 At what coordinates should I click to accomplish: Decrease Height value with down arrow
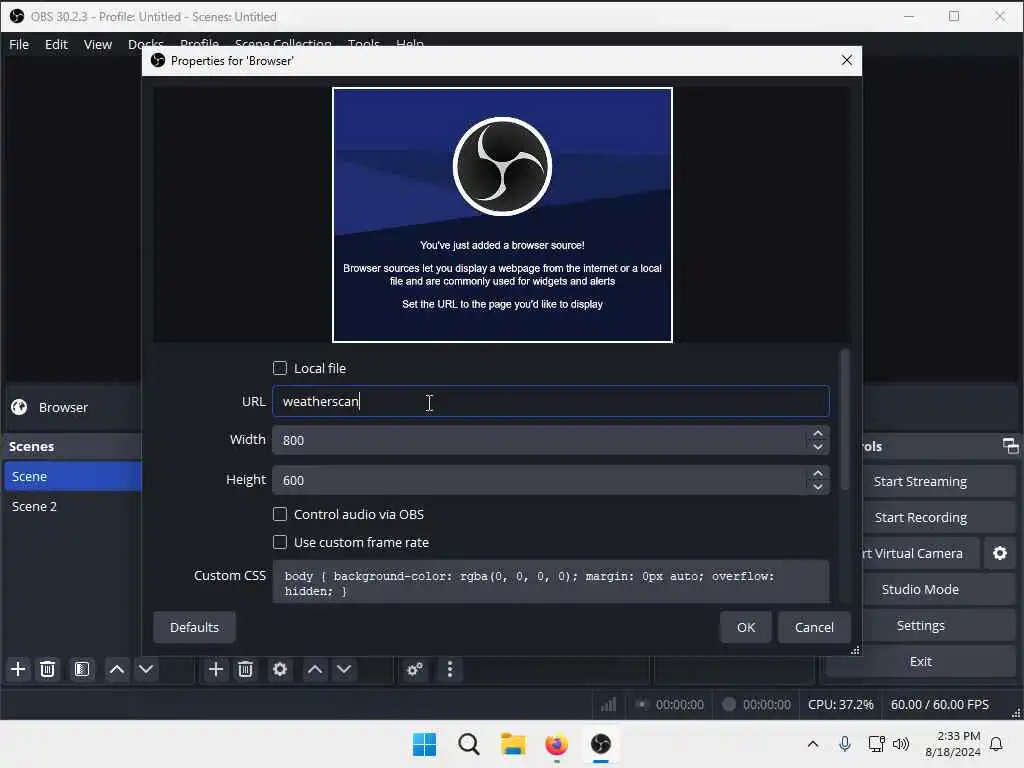(x=818, y=487)
